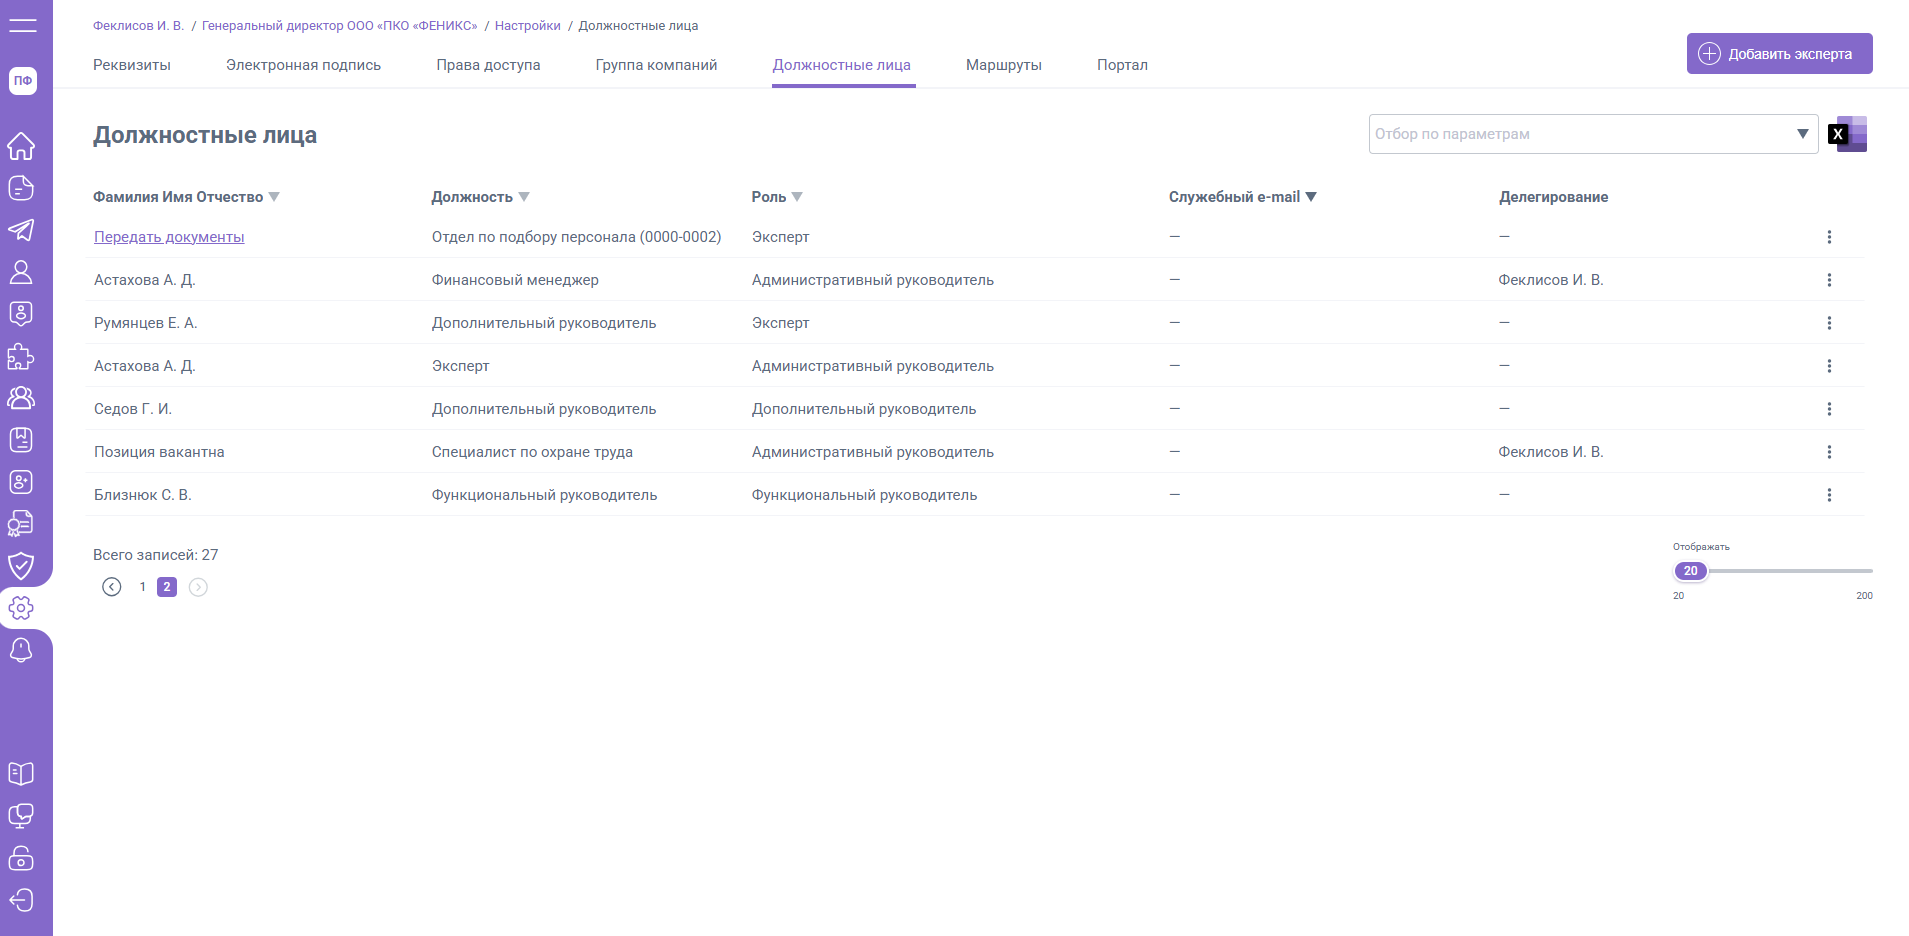This screenshot has height=936, width=1909.
Task: Open the Должность column filter
Action: 524,197
